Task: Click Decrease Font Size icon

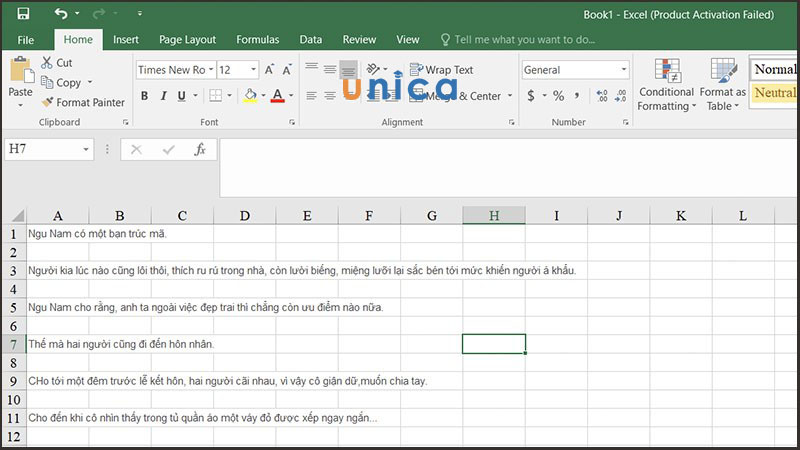Action: (287, 70)
